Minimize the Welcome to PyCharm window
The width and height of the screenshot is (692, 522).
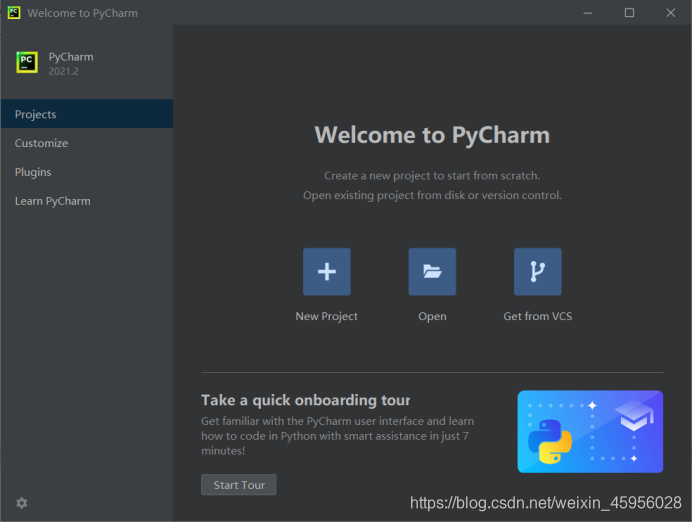click(588, 13)
